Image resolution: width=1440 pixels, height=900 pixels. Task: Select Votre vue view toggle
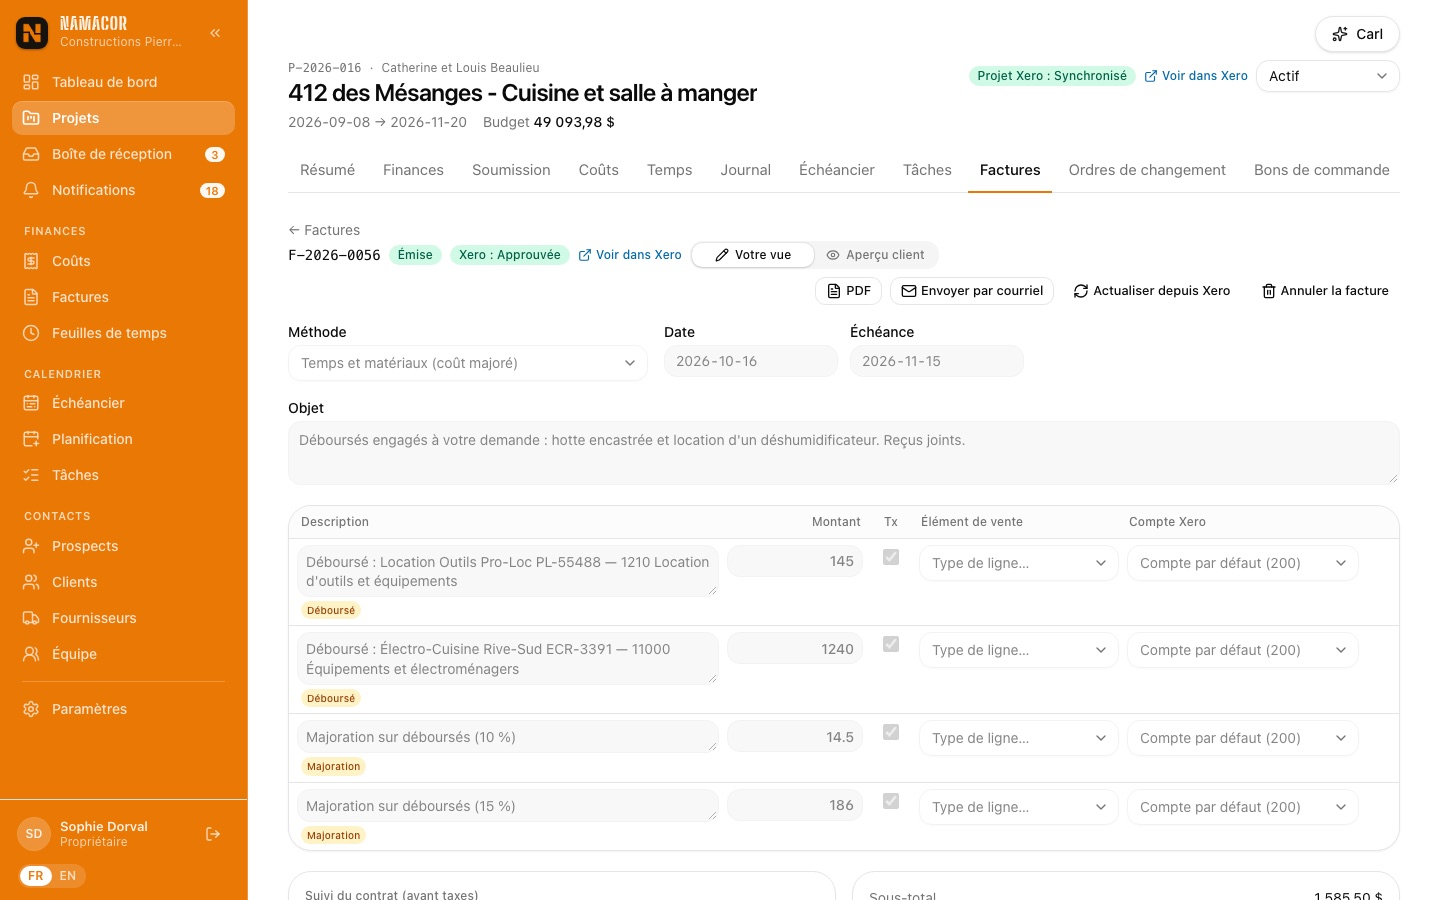click(x=753, y=255)
